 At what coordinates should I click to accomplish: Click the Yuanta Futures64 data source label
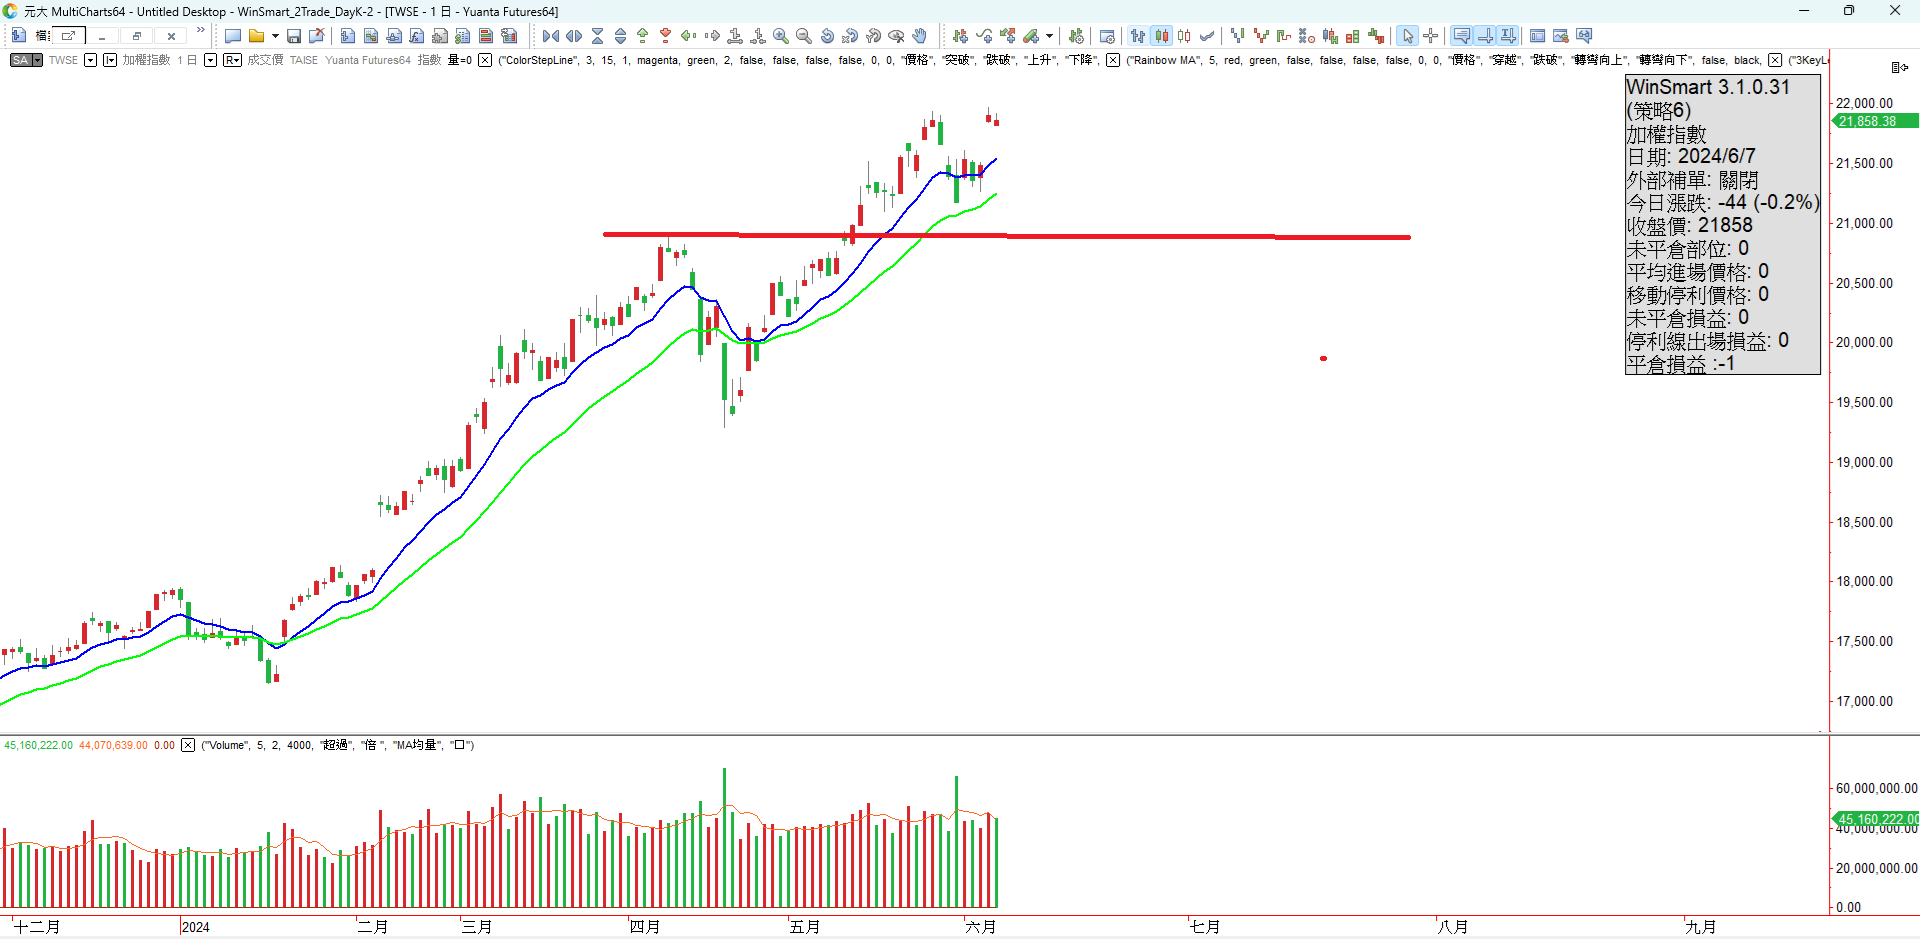[368, 60]
